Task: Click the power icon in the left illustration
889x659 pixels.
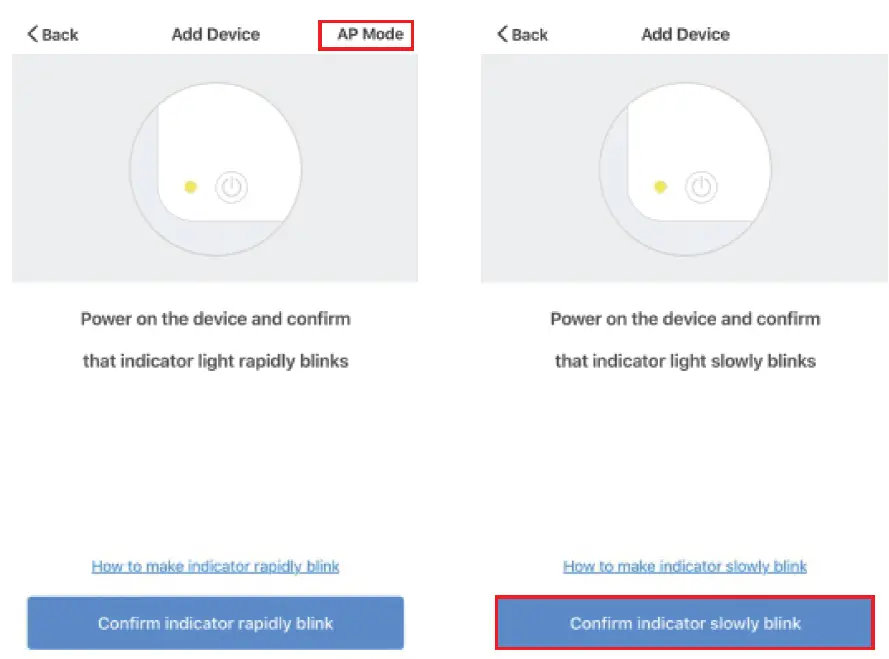Action: click(x=231, y=187)
